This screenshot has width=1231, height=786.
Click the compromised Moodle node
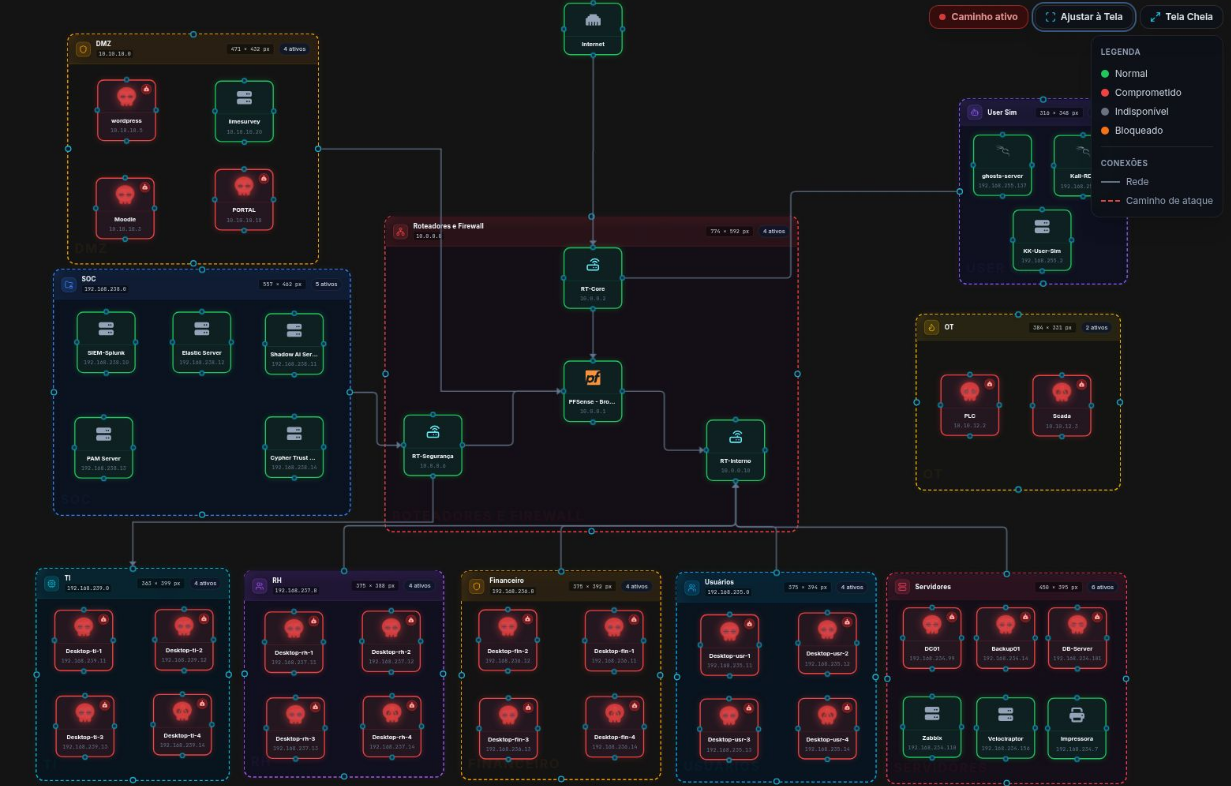pos(125,206)
